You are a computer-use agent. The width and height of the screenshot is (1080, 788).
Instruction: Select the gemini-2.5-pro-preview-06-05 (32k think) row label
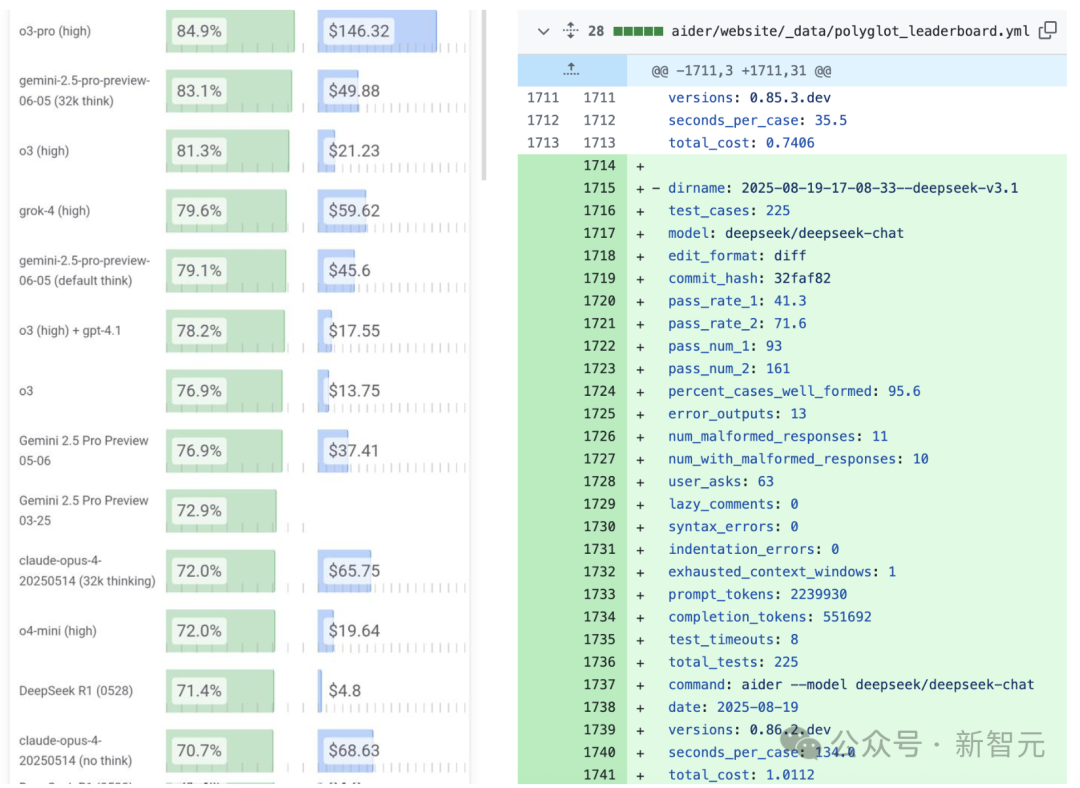[84, 91]
